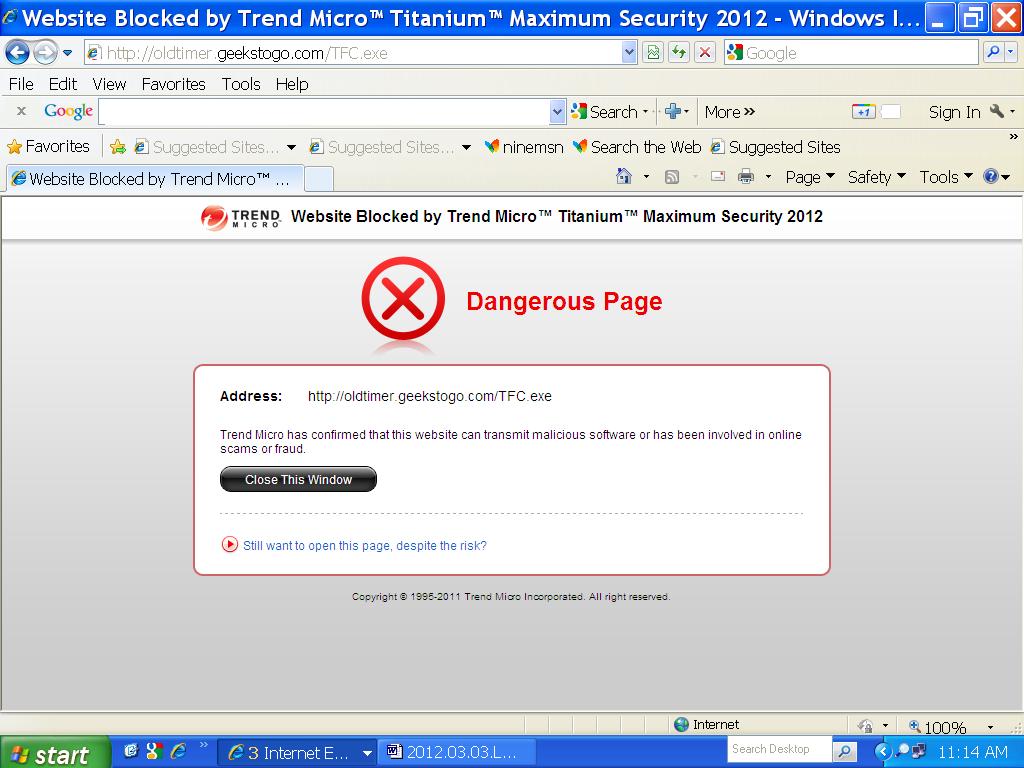Viewport: 1024px width, 768px height.
Task: Click the browser Forward arrow button
Action: click(44, 53)
